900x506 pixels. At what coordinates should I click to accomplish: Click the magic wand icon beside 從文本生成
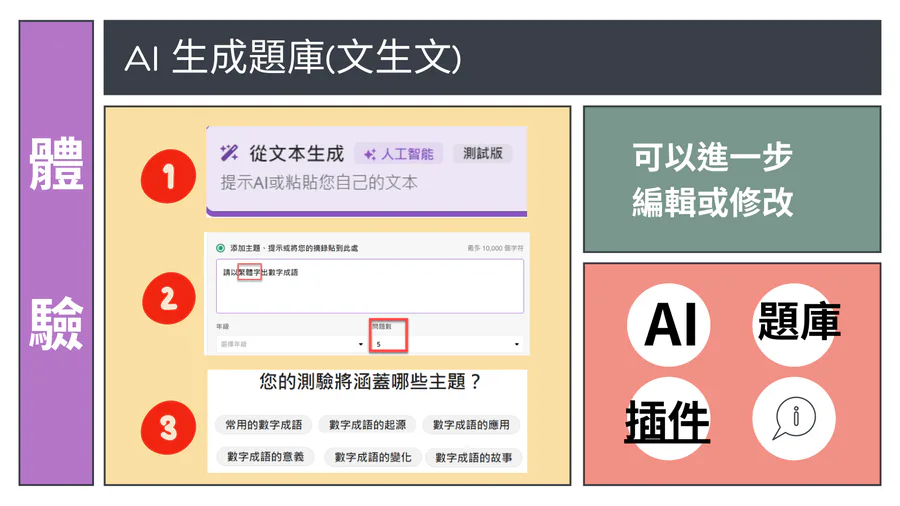(x=229, y=153)
